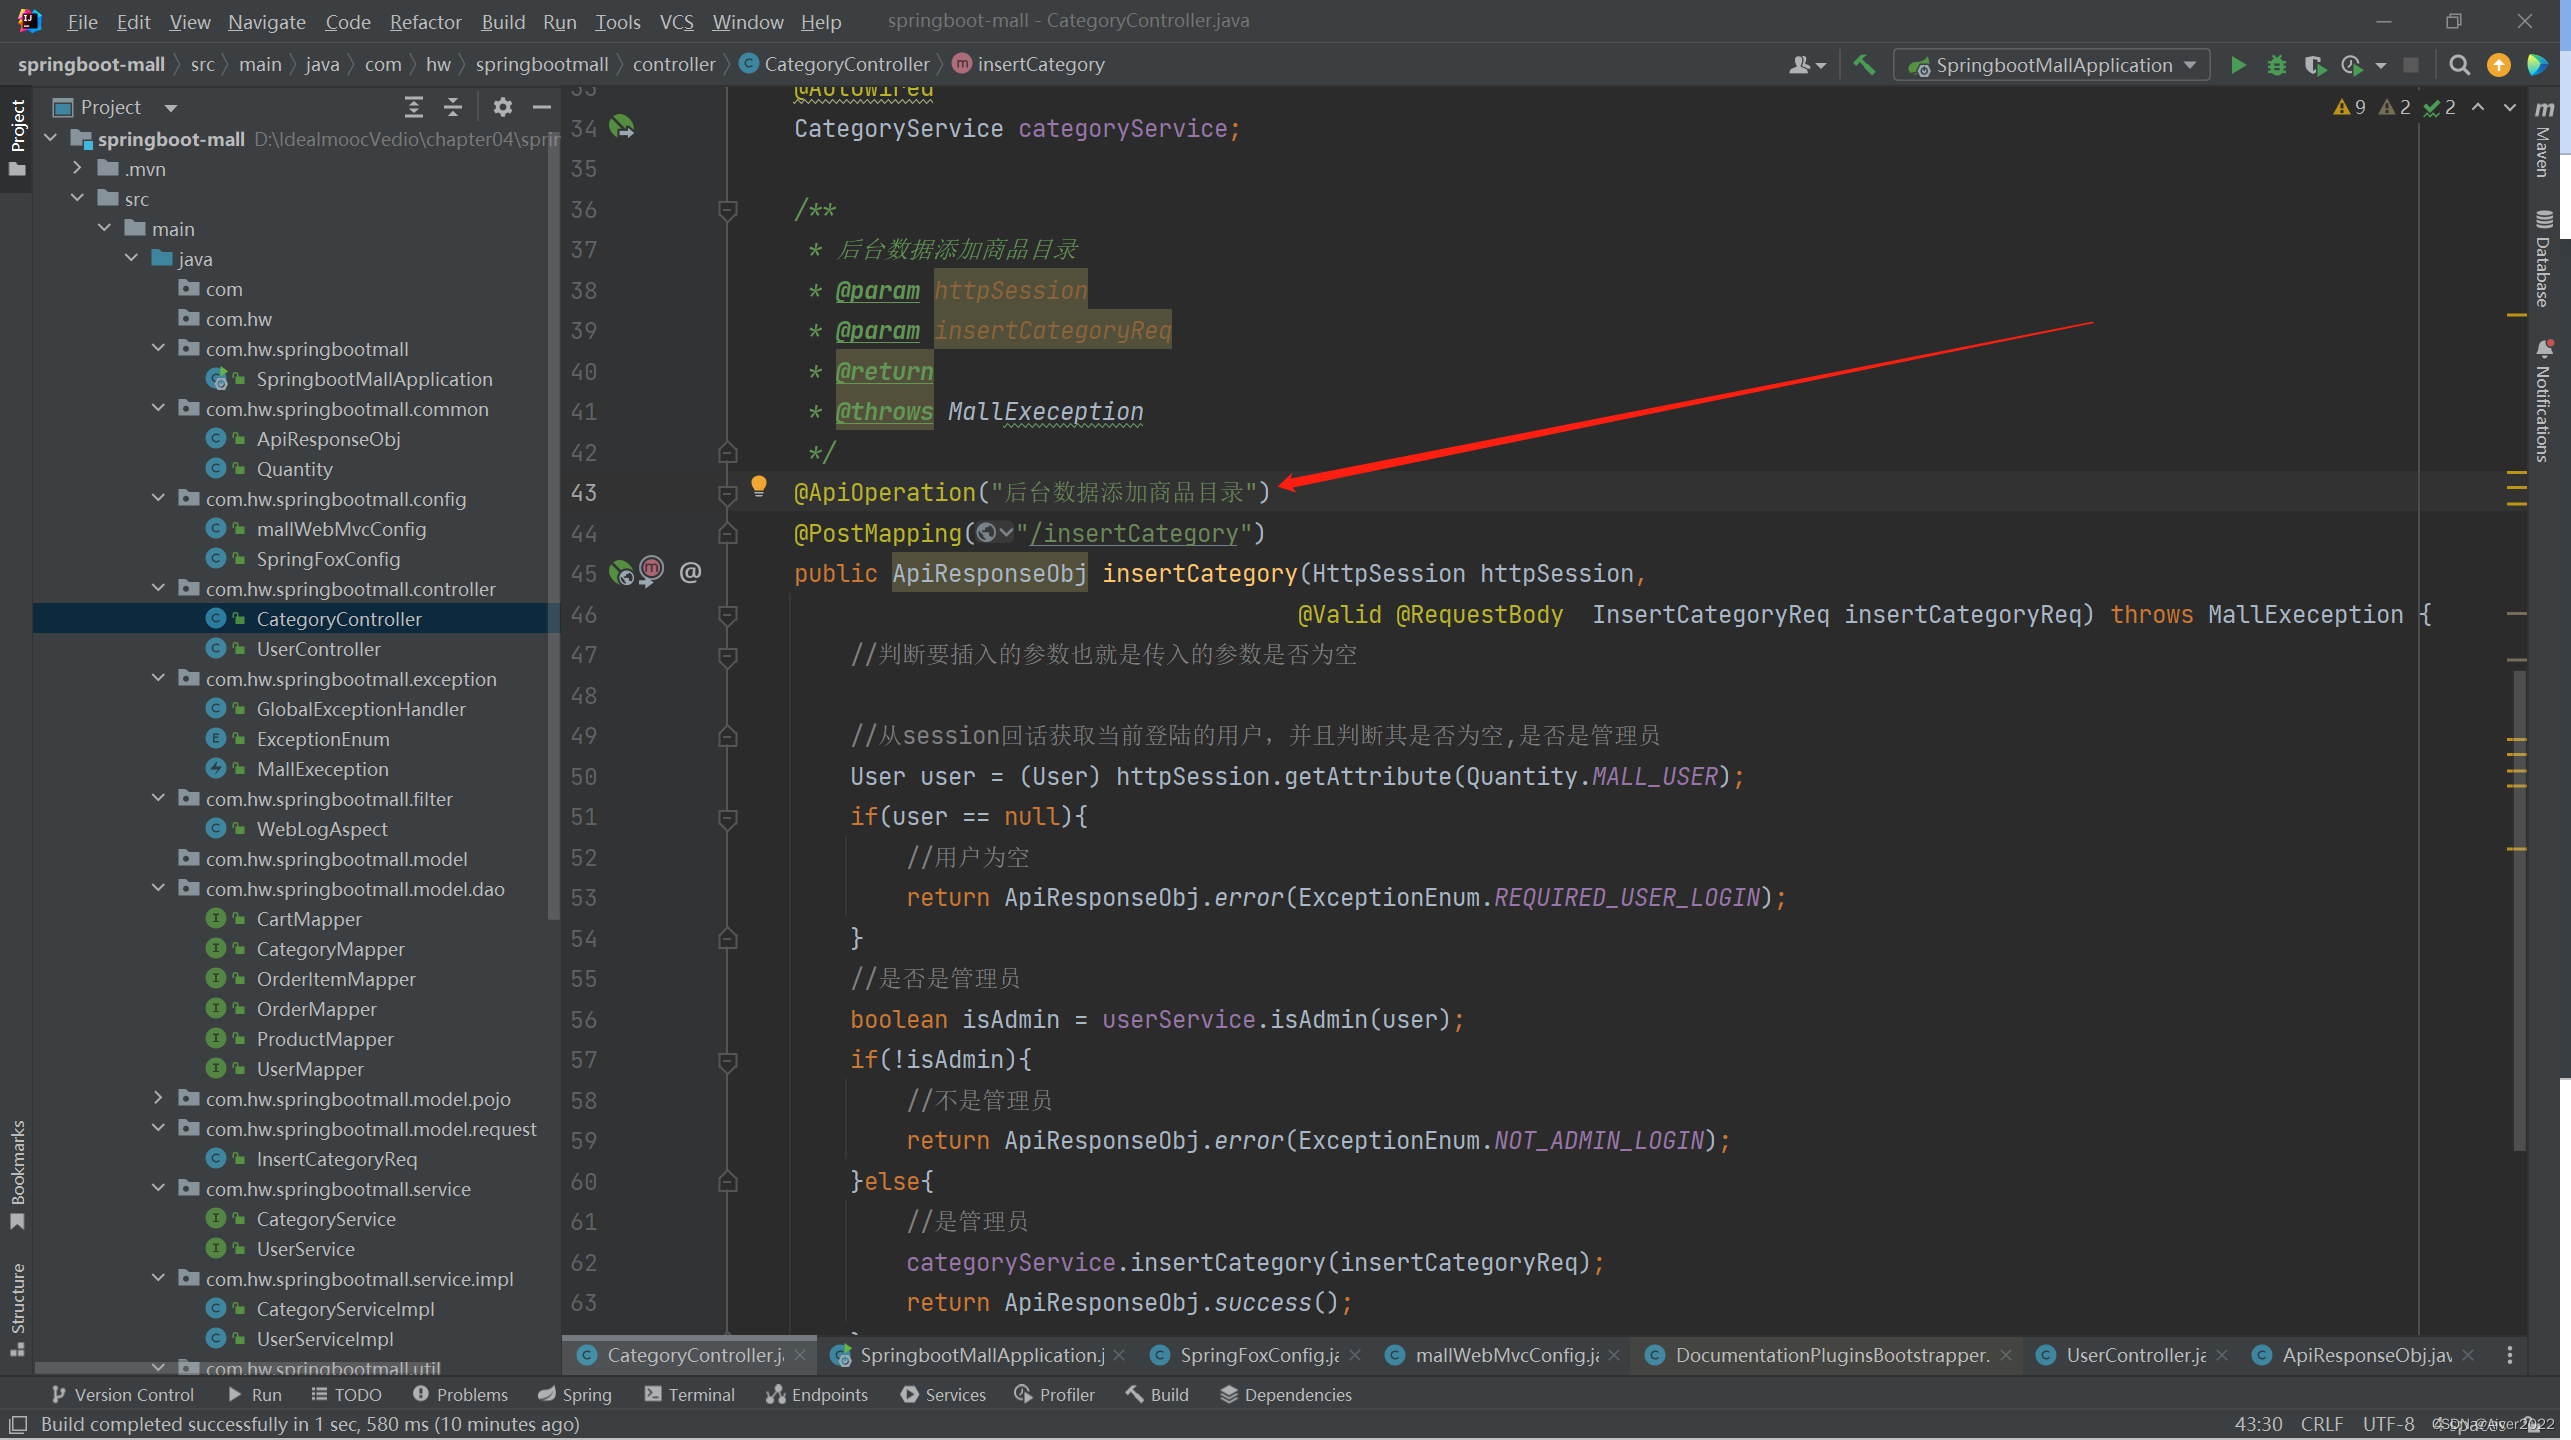Open the Refactor menu

click(425, 21)
